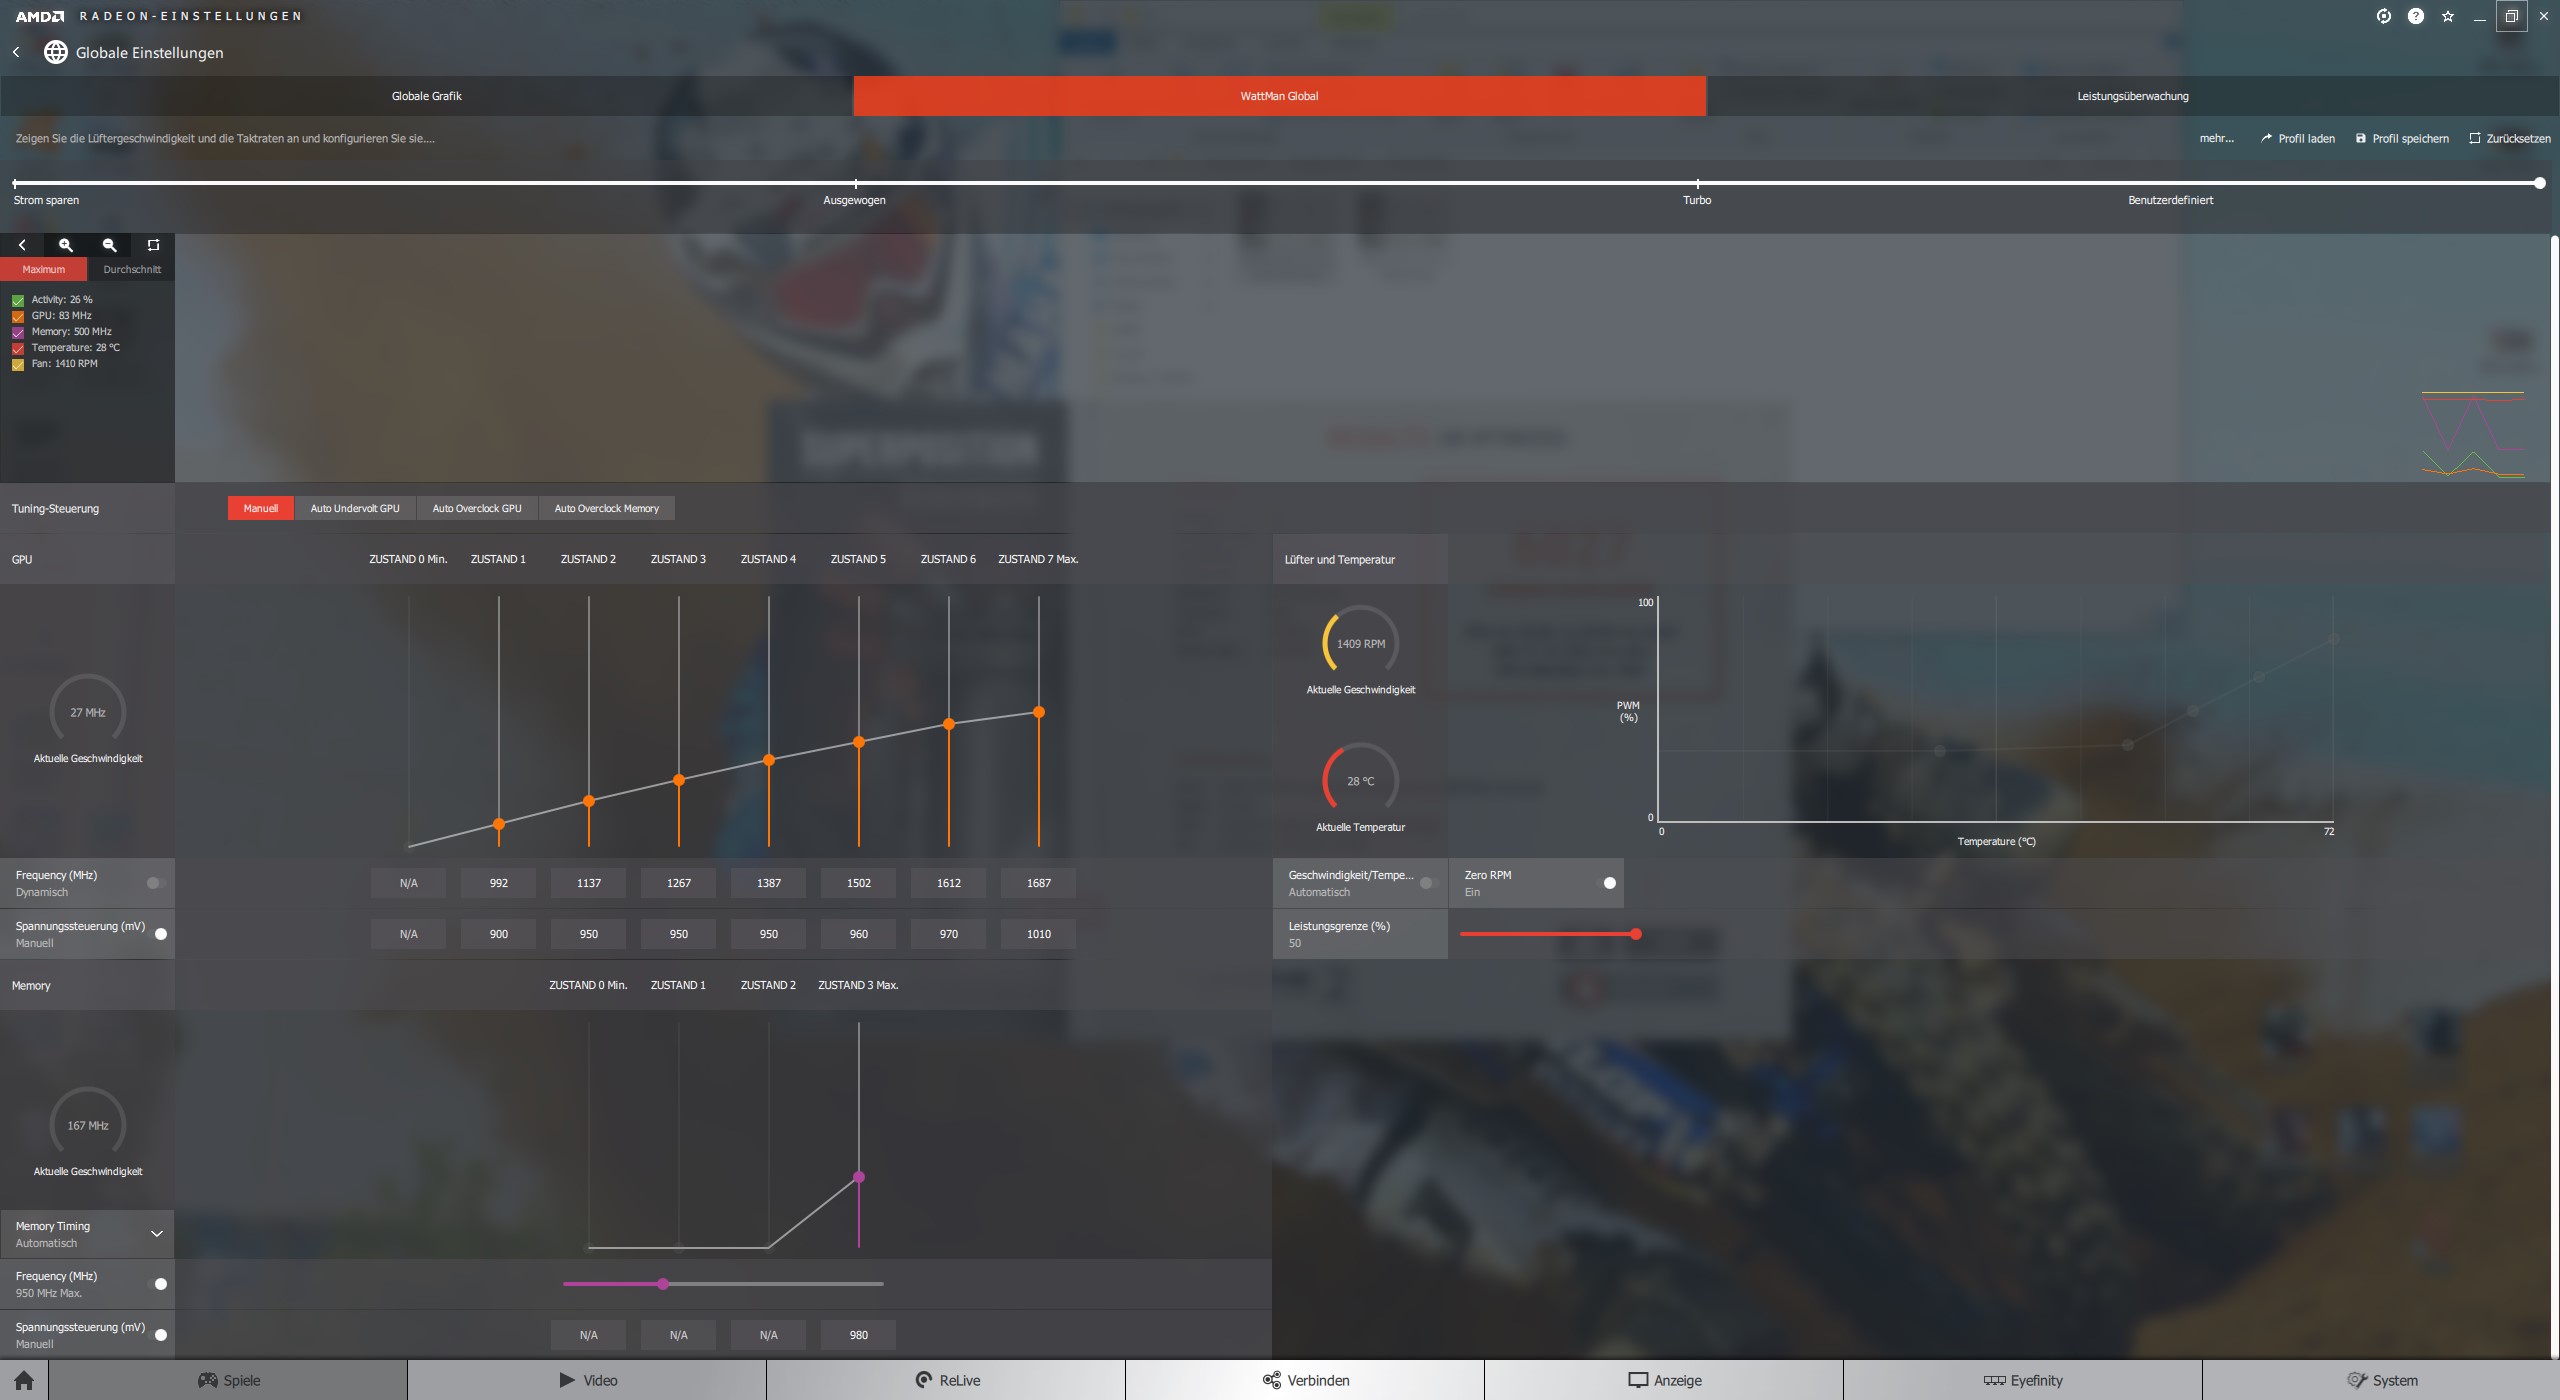Viewport: 2560px width, 1400px height.
Task: Click the Profil speichern button
Action: pos(2402,138)
